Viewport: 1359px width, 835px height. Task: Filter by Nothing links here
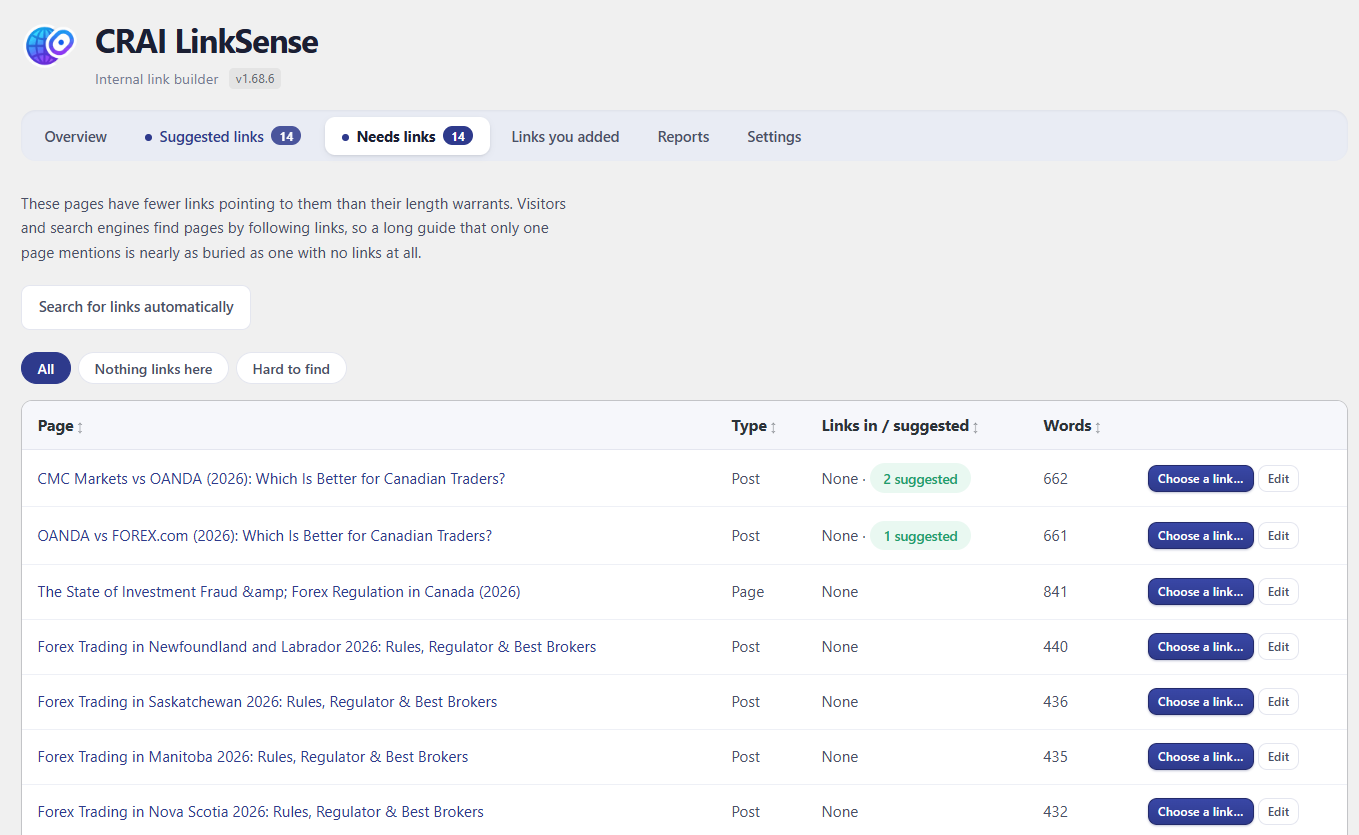154,369
